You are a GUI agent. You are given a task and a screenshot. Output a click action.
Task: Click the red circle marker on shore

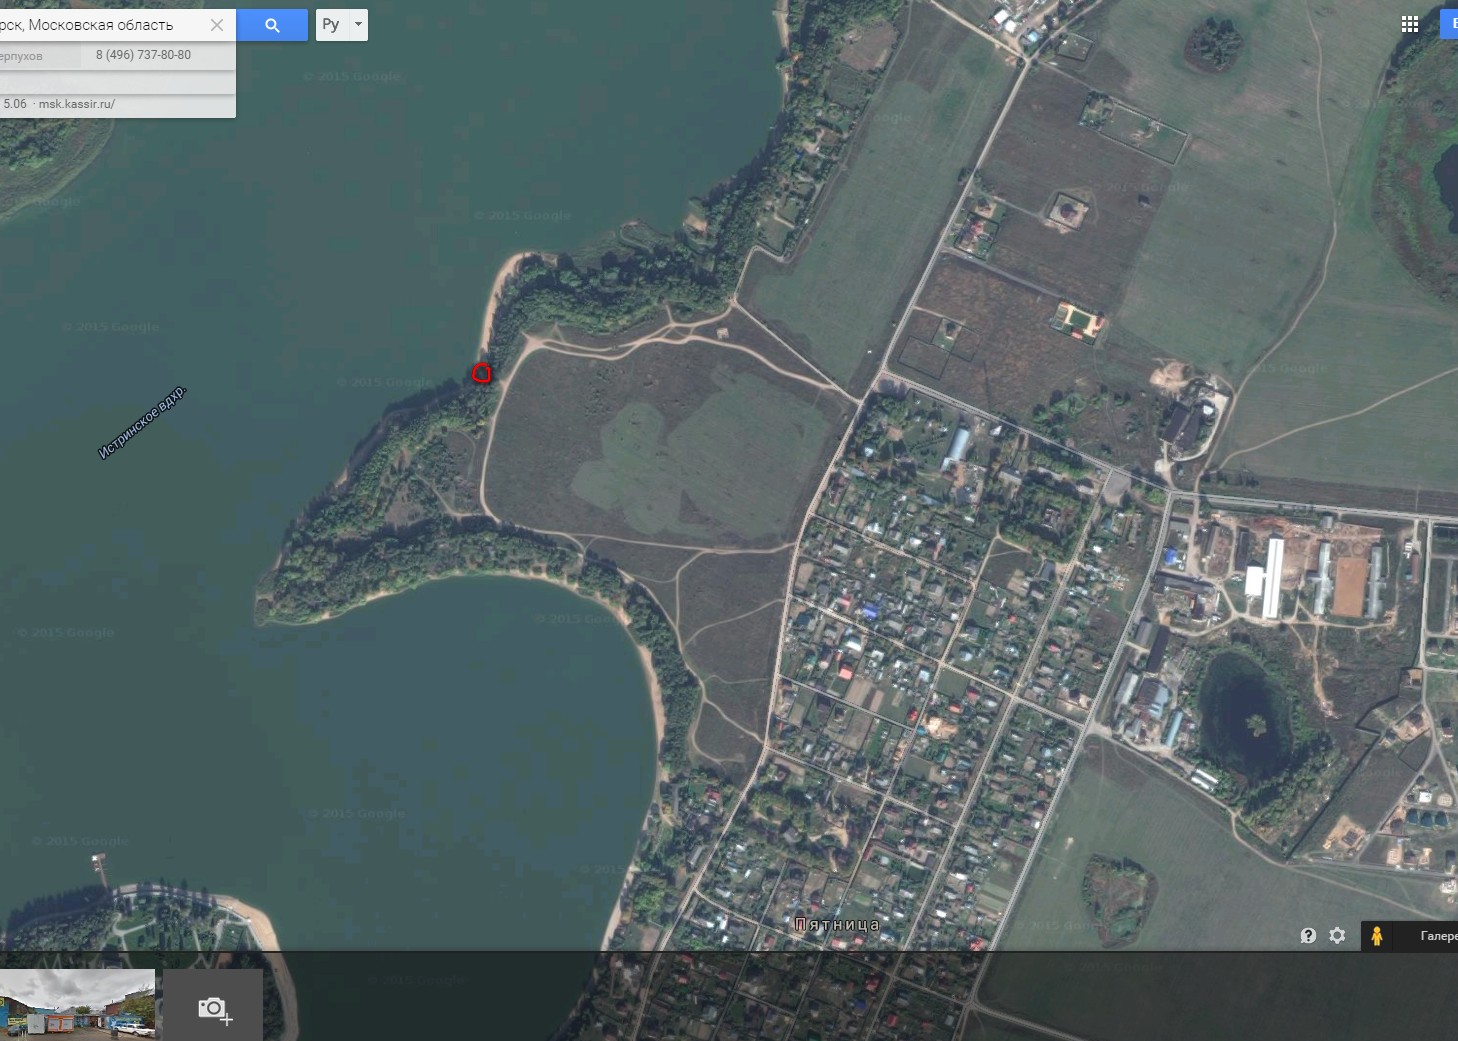pos(481,374)
